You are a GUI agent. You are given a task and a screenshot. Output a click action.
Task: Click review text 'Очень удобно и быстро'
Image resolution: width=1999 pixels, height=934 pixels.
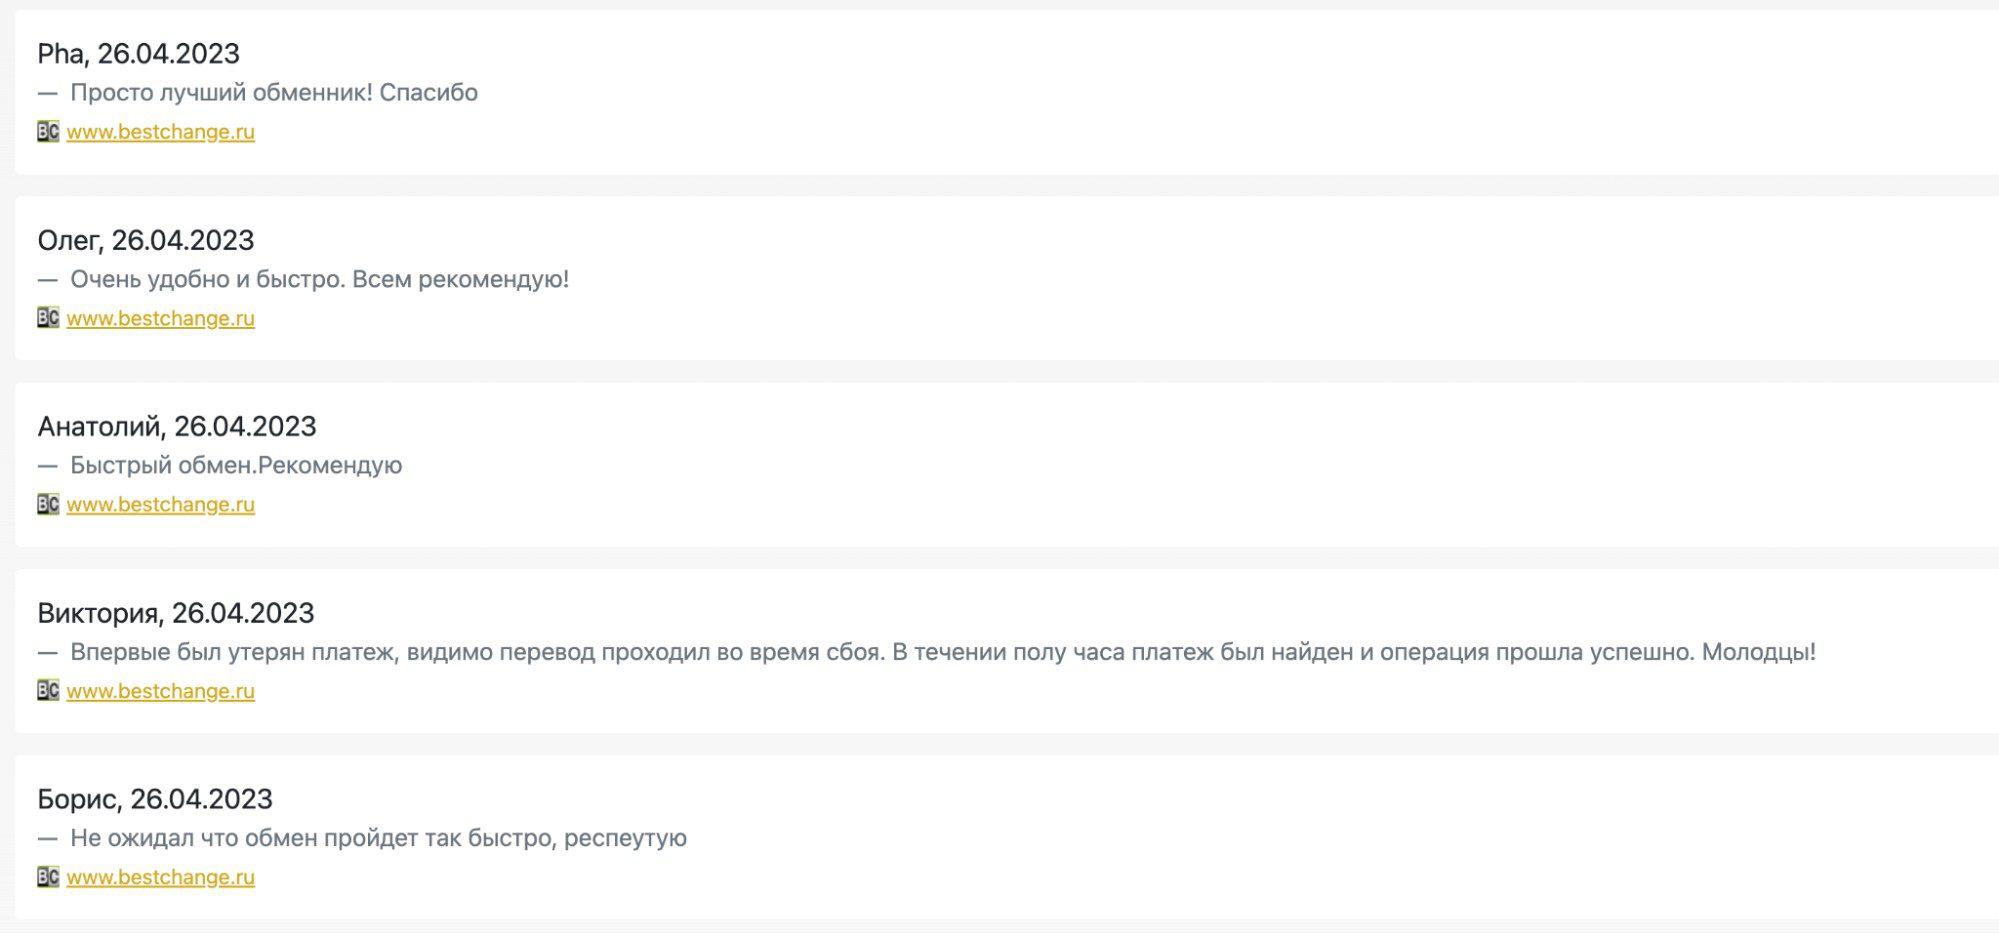(207, 279)
